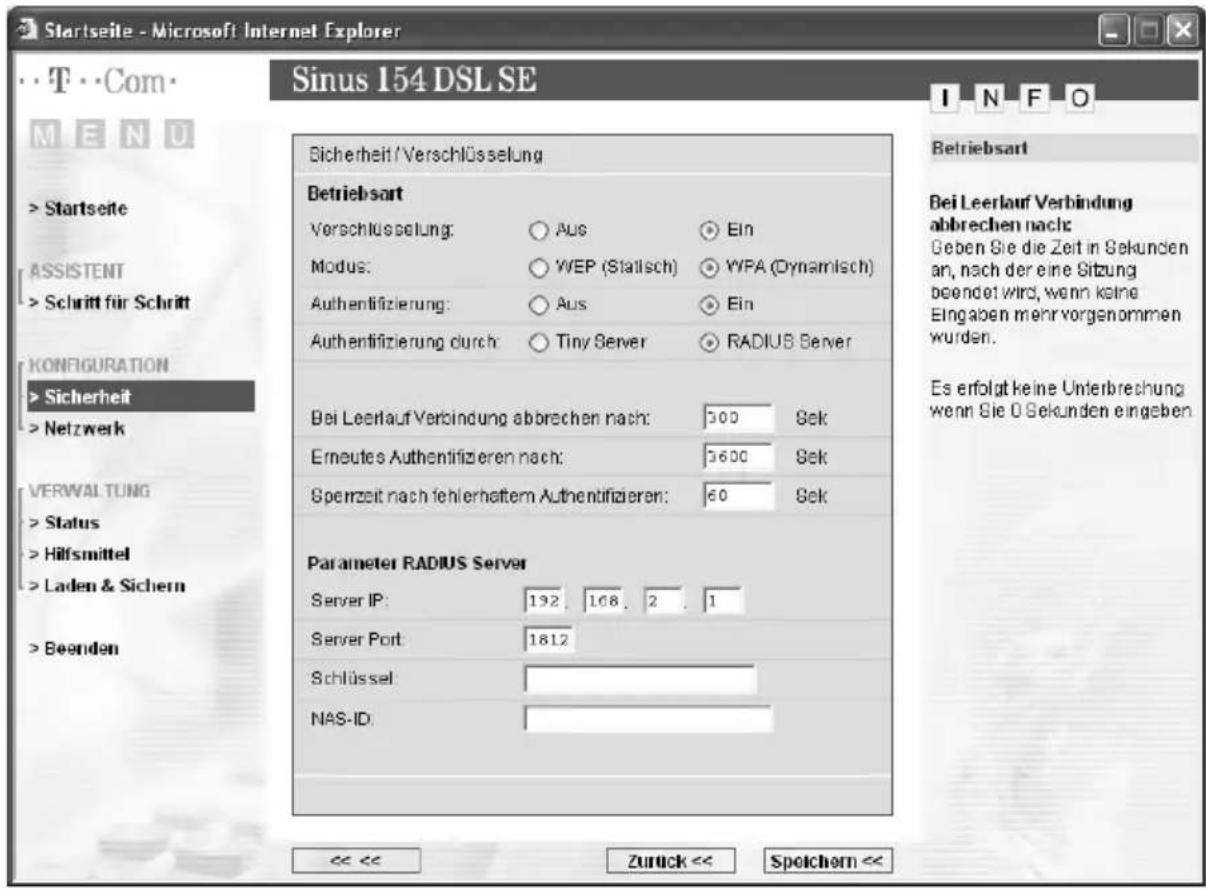Focus the NAS-ID input field
Screen dimensions: 1206x890
point(648,719)
